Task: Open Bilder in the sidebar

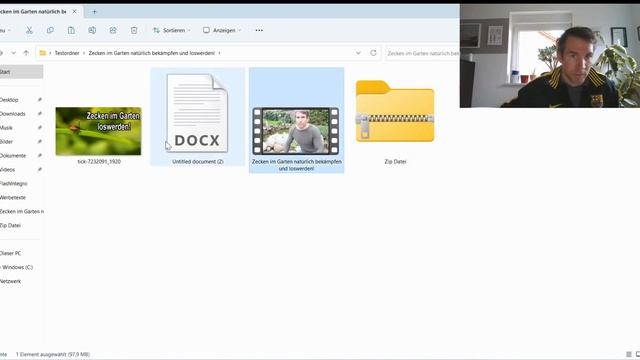Action: click(x=7, y=142)
